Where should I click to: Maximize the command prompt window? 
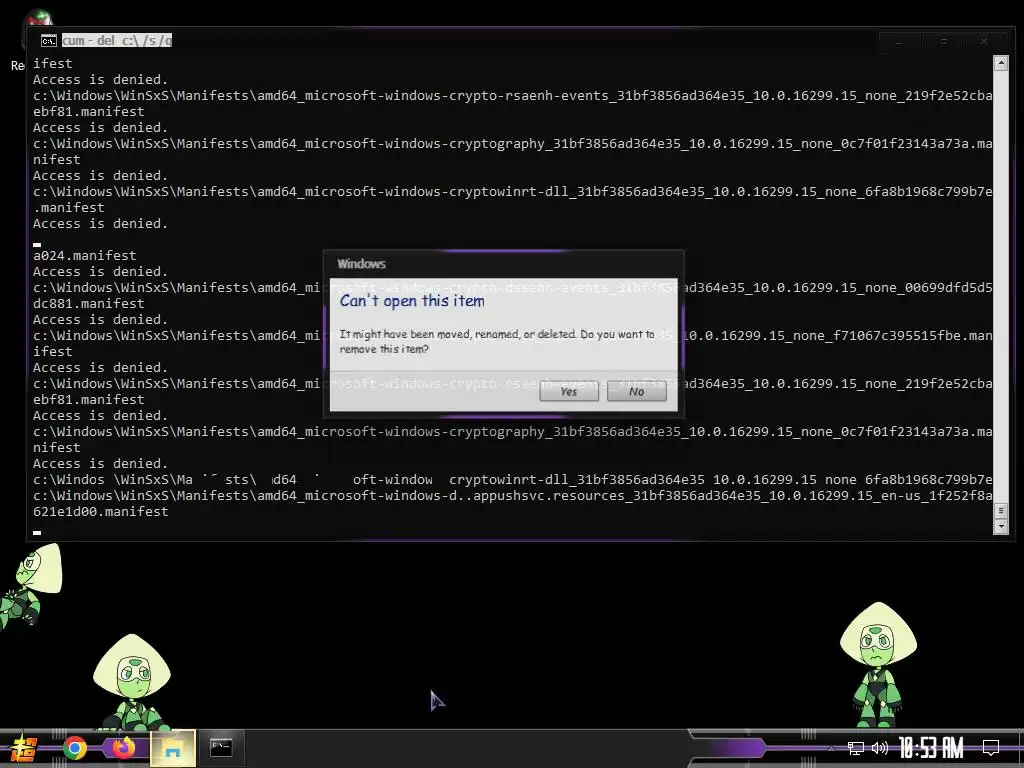pyautogui.click(x=943, y=41)
